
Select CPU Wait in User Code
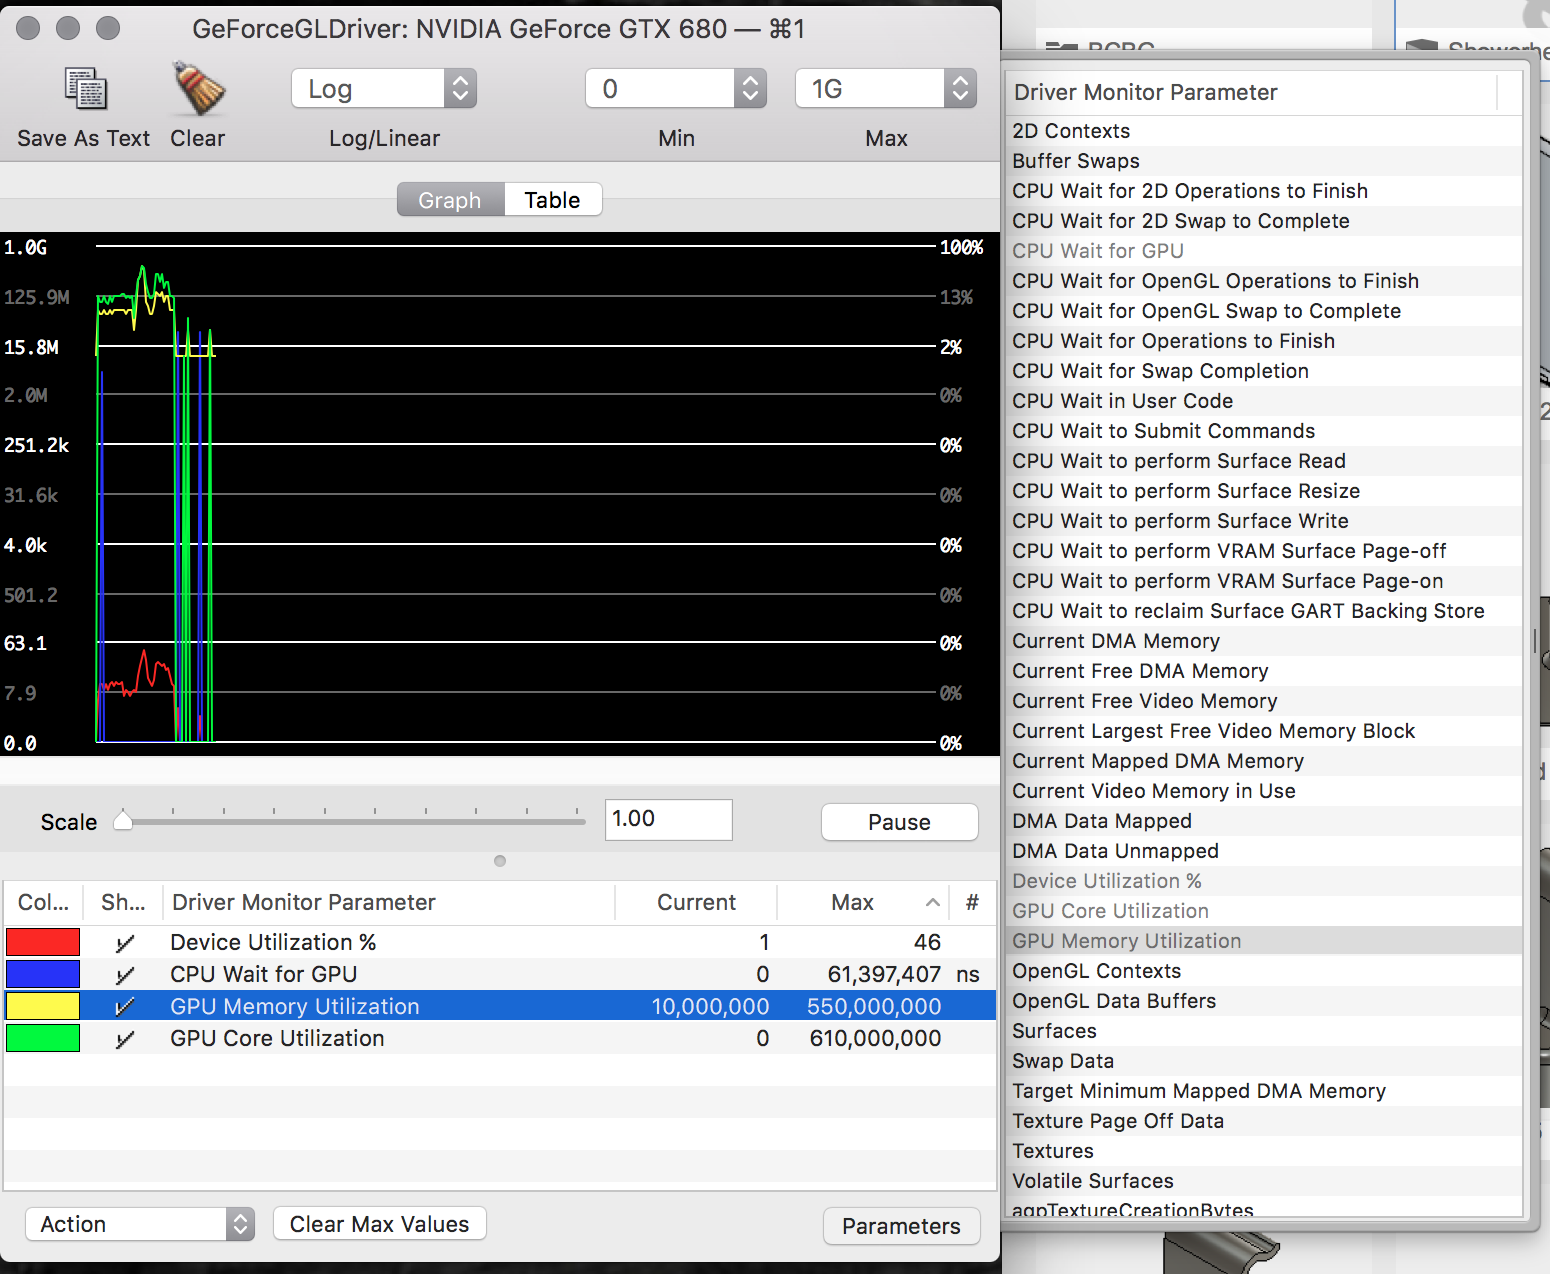(1265, 401)
